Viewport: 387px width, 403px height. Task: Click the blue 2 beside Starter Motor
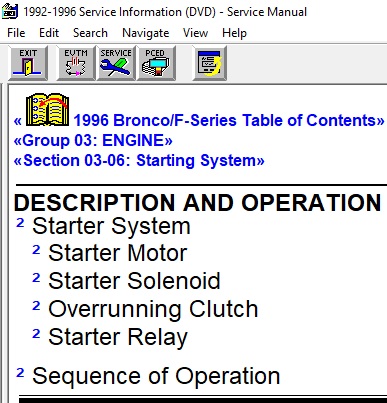[36, 249]
